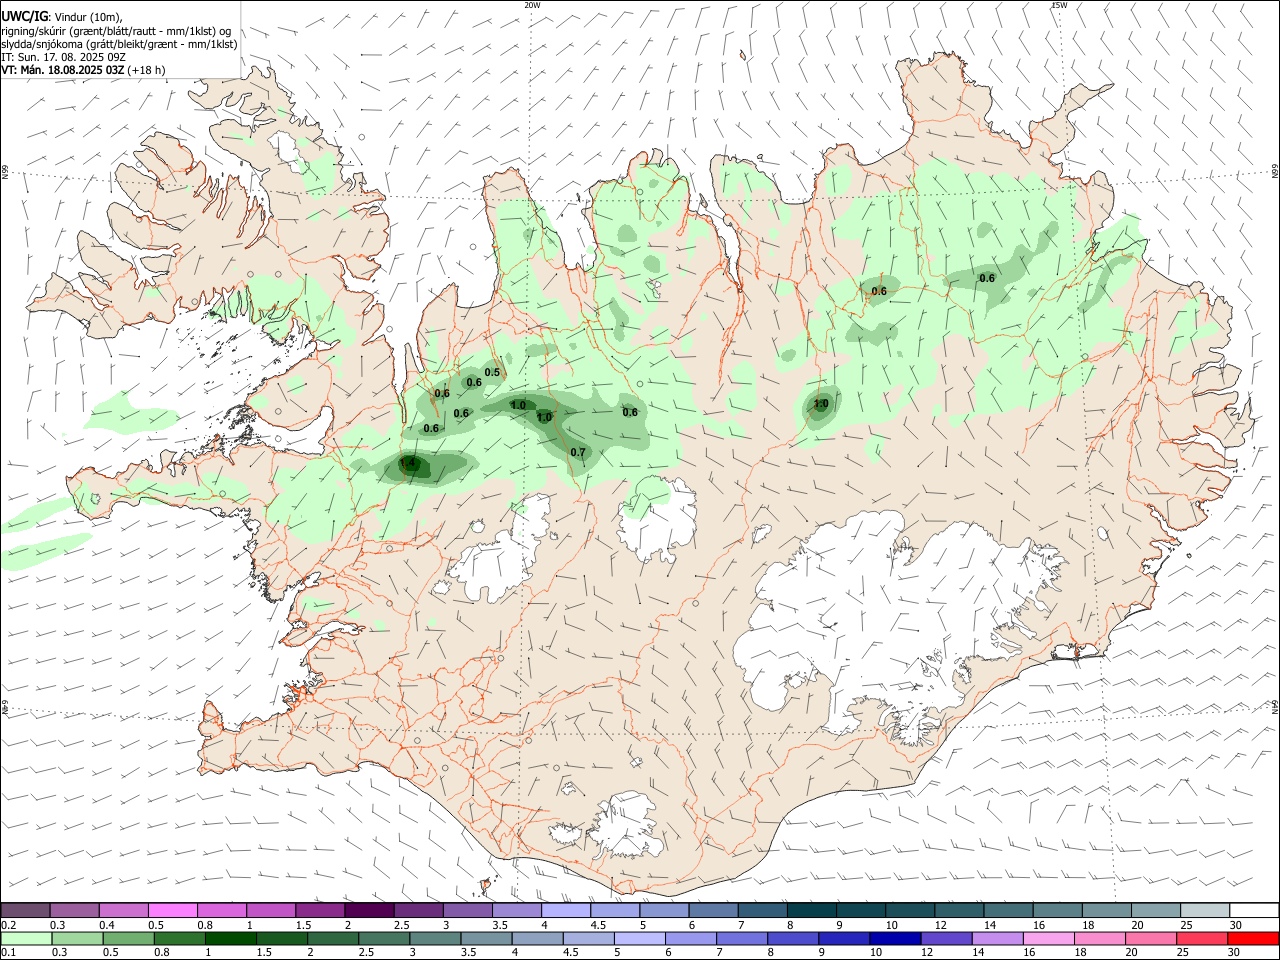Click the UWC/IG title text
1280x960 pixels.
(24, 15)
